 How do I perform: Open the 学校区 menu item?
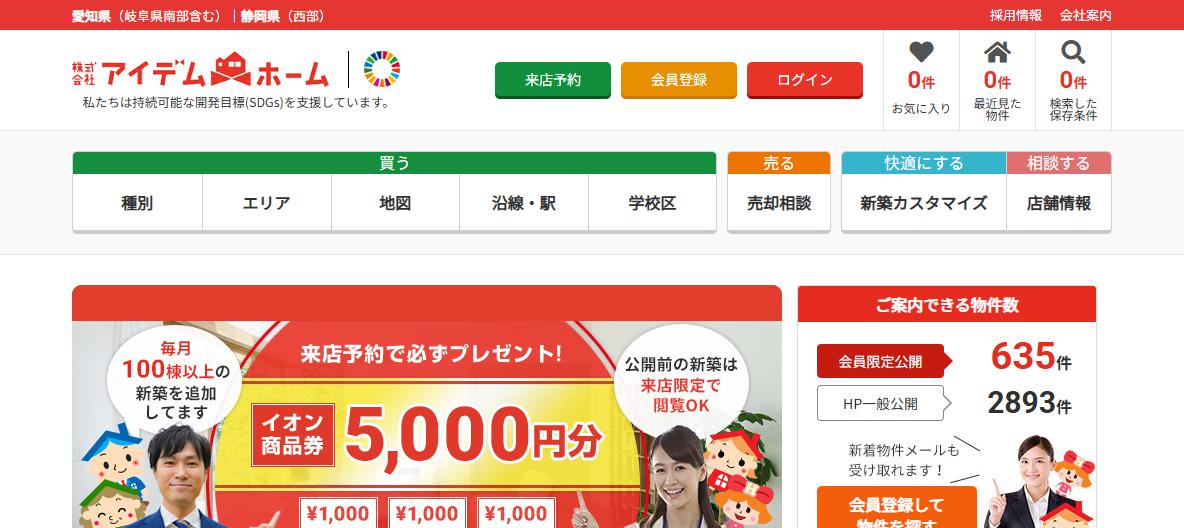pos(652,202)
